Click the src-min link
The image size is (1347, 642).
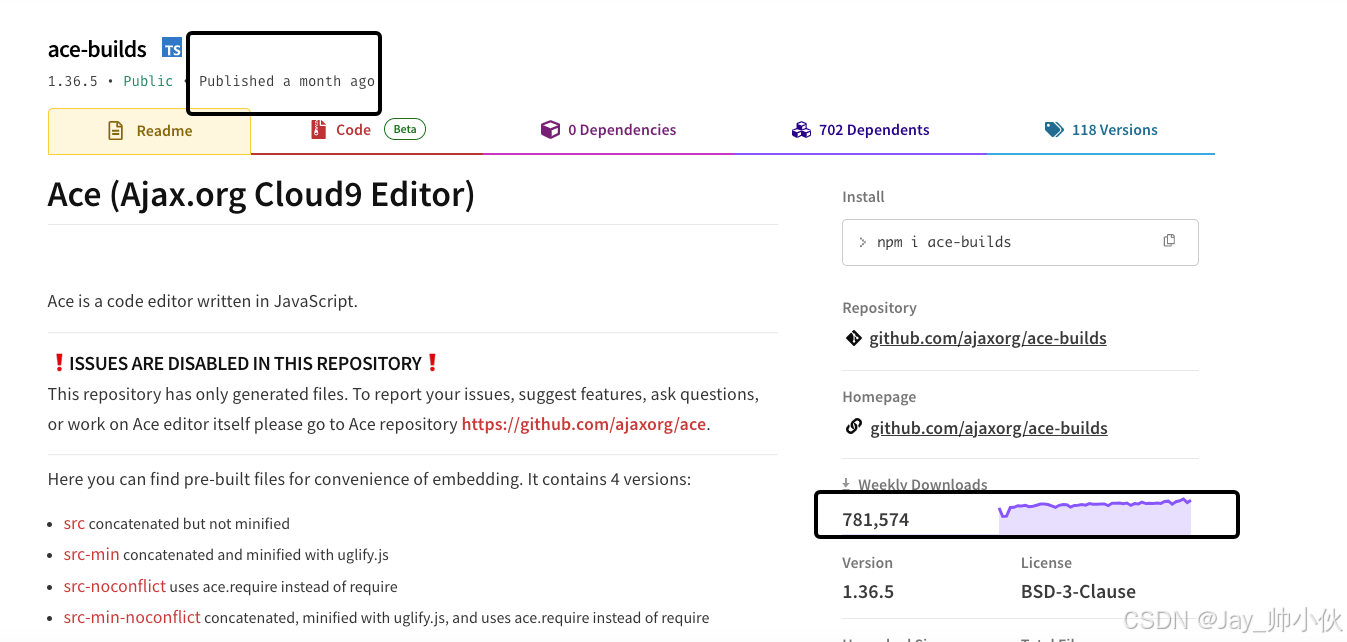pyautogui.click(x=91, y=554)
